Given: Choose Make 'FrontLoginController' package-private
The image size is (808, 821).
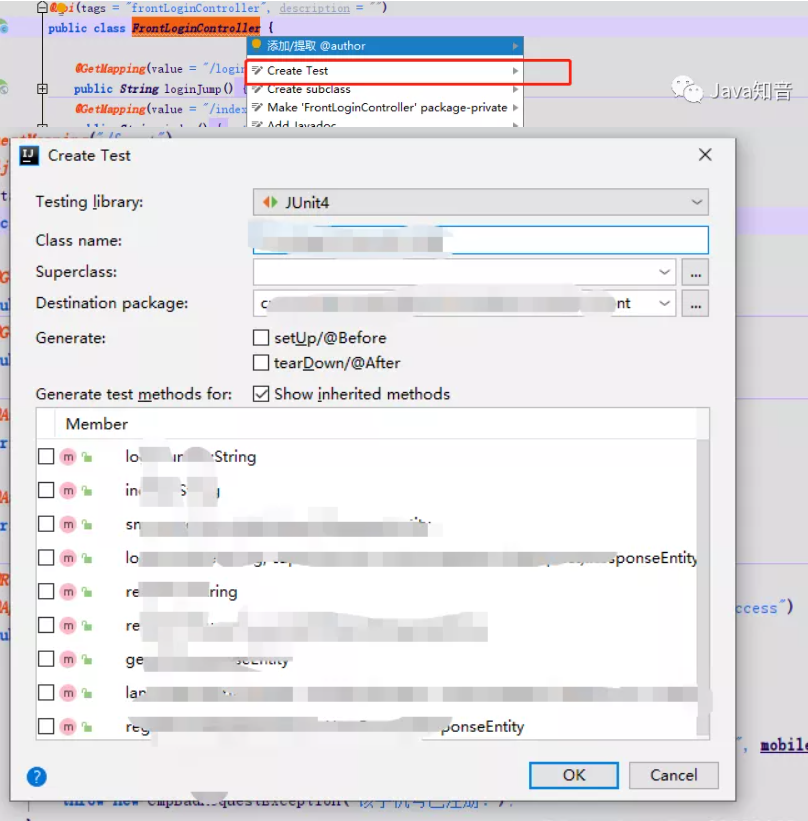Looking at the screenshot, I should pyautogui.click(x=385, y=108).
